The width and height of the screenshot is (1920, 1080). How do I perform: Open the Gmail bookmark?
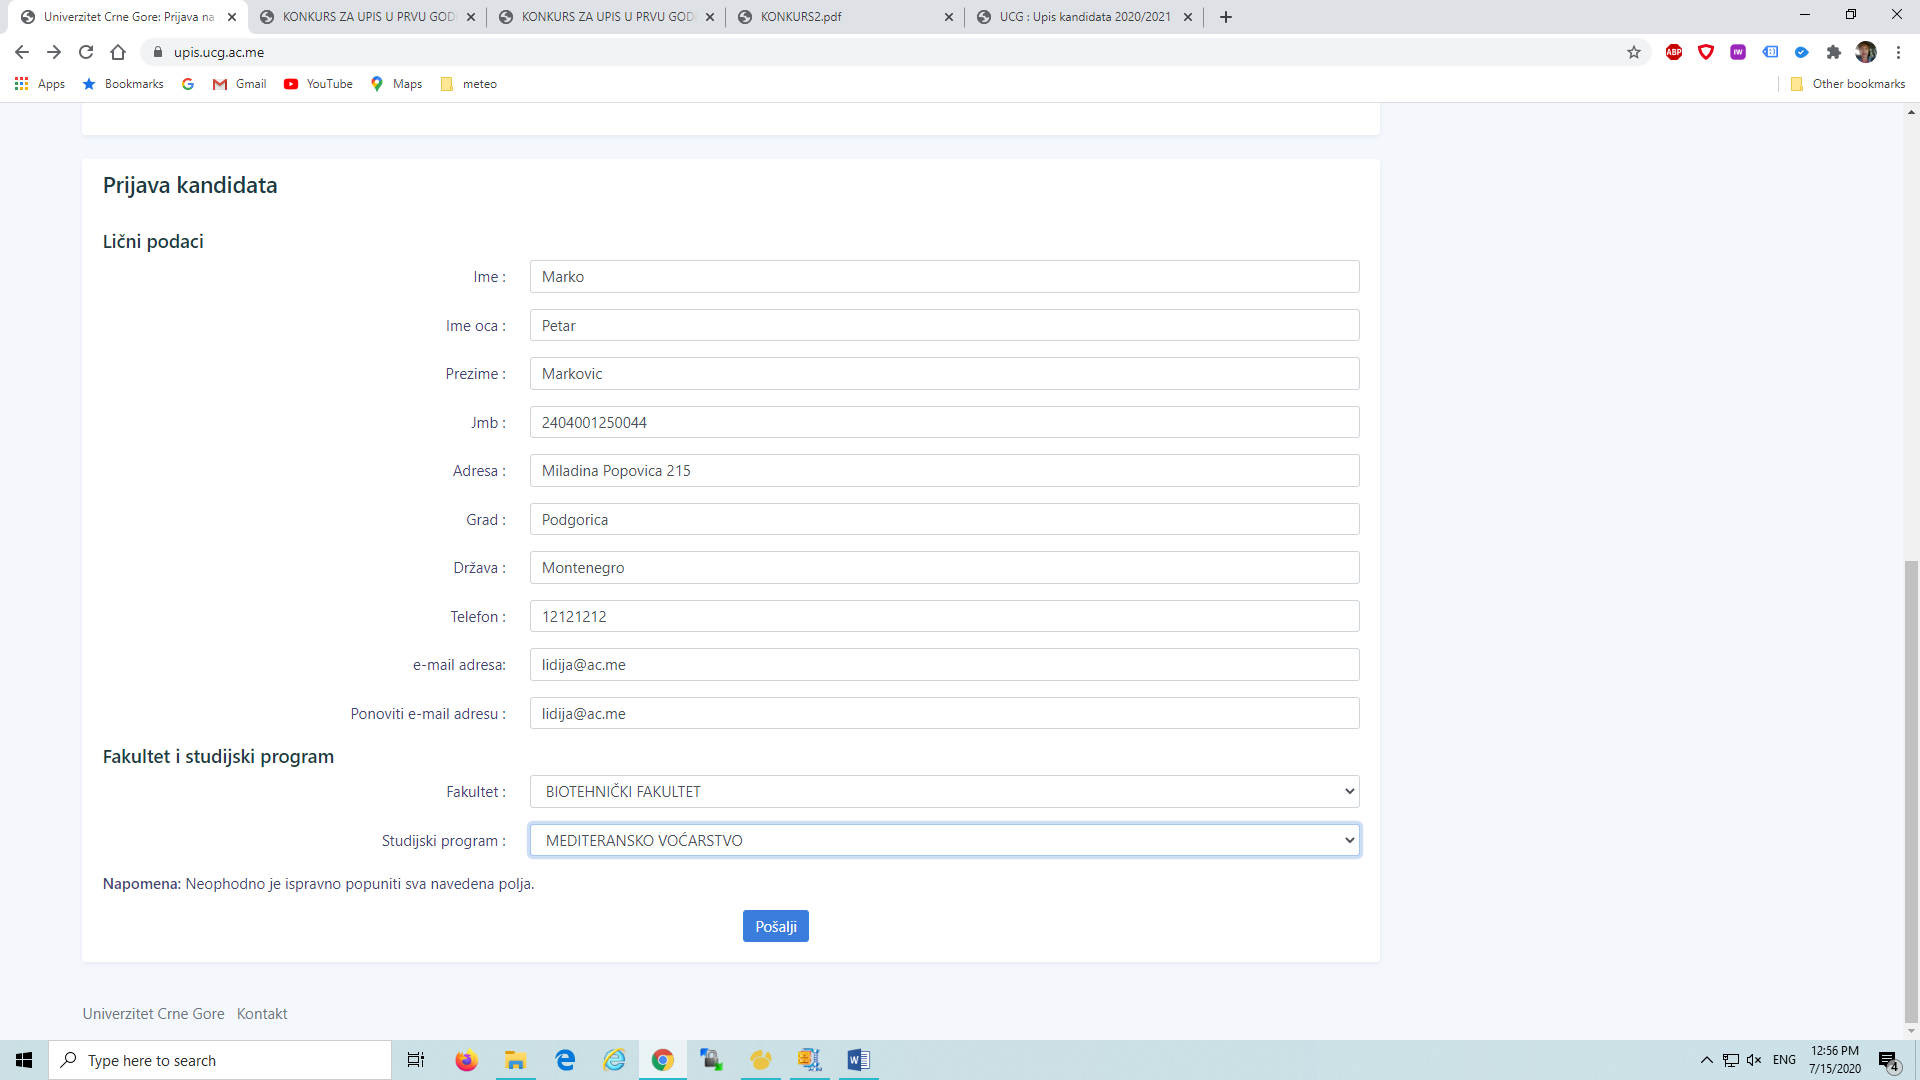click(240, 84)
